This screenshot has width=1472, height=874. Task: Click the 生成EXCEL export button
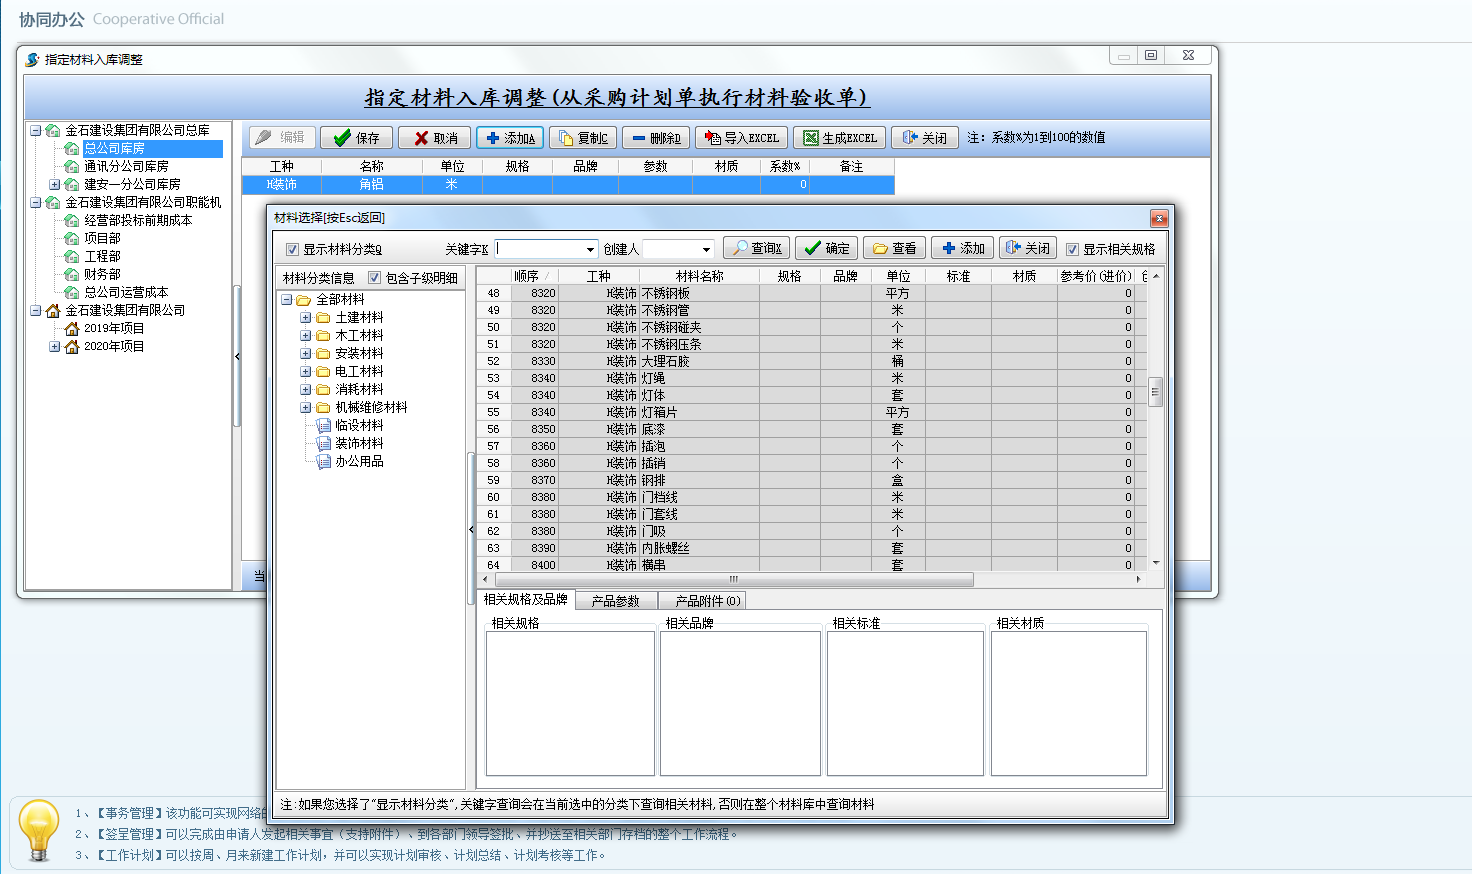(x=839, y=138)
